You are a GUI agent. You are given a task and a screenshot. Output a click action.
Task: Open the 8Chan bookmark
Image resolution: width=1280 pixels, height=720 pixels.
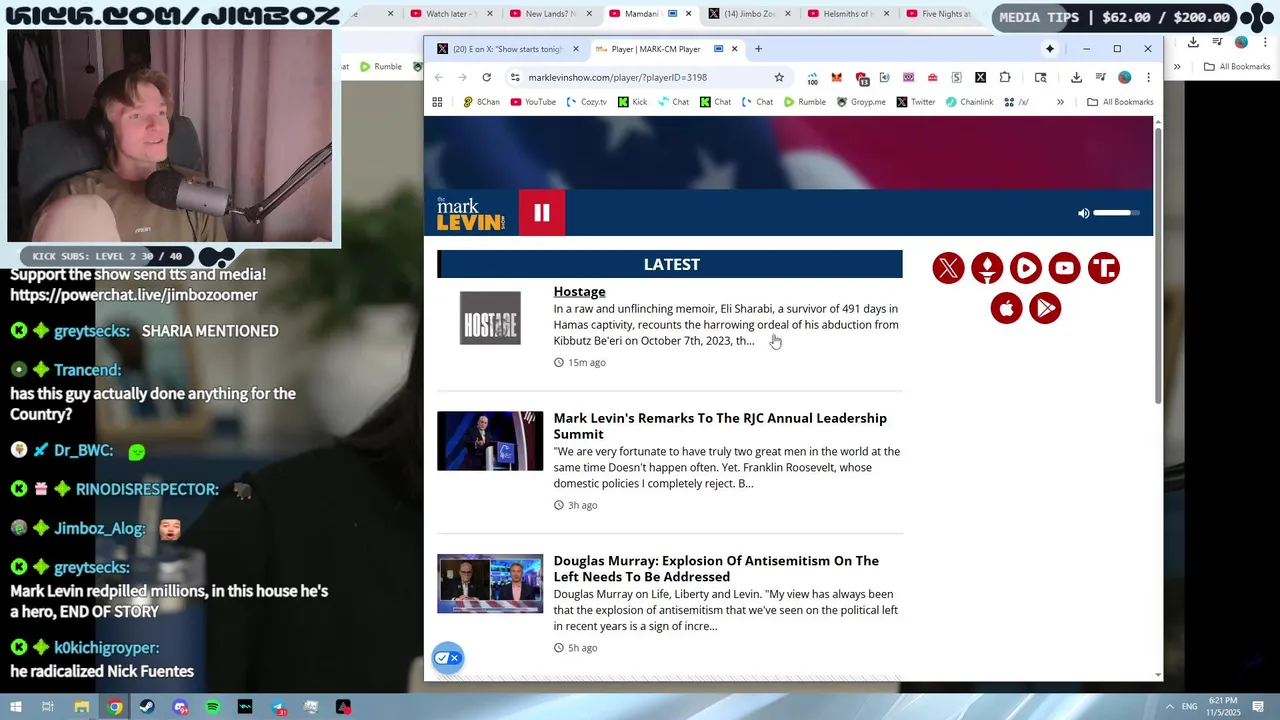click(x=481, y=102)
